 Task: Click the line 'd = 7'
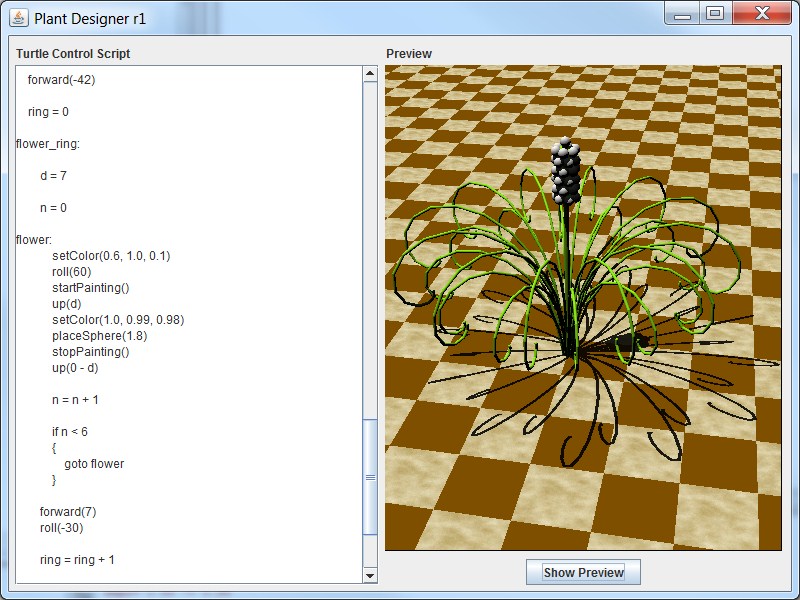pos(54,176)
